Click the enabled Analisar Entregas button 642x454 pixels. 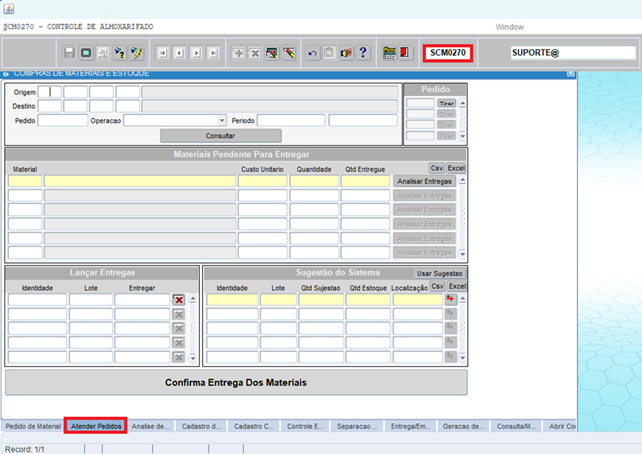(424, 181)
